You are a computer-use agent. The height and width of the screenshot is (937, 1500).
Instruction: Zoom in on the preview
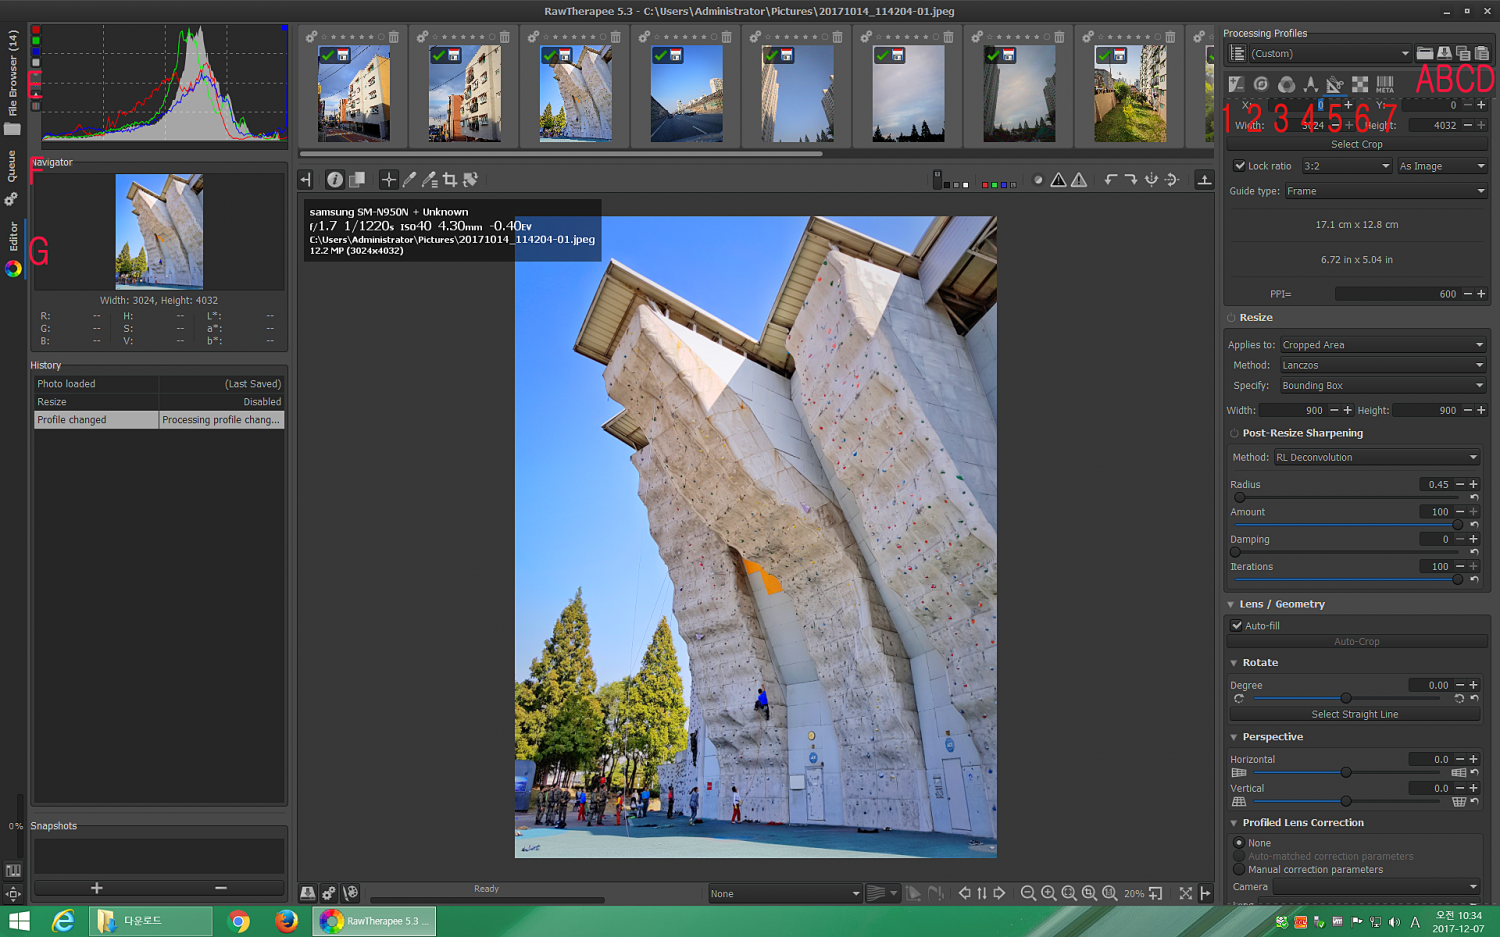coord(1048,893)
